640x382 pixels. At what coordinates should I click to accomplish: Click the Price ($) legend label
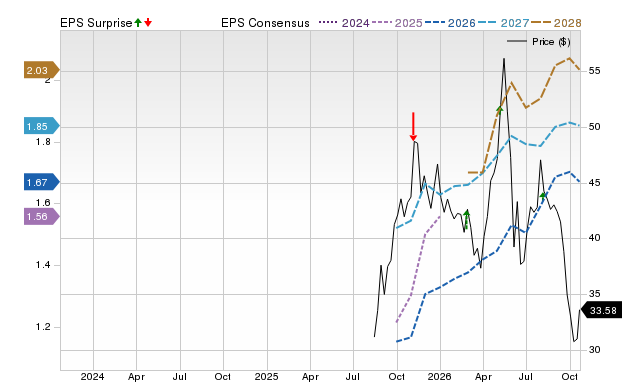pyautogui.click(x=551, y=42)
